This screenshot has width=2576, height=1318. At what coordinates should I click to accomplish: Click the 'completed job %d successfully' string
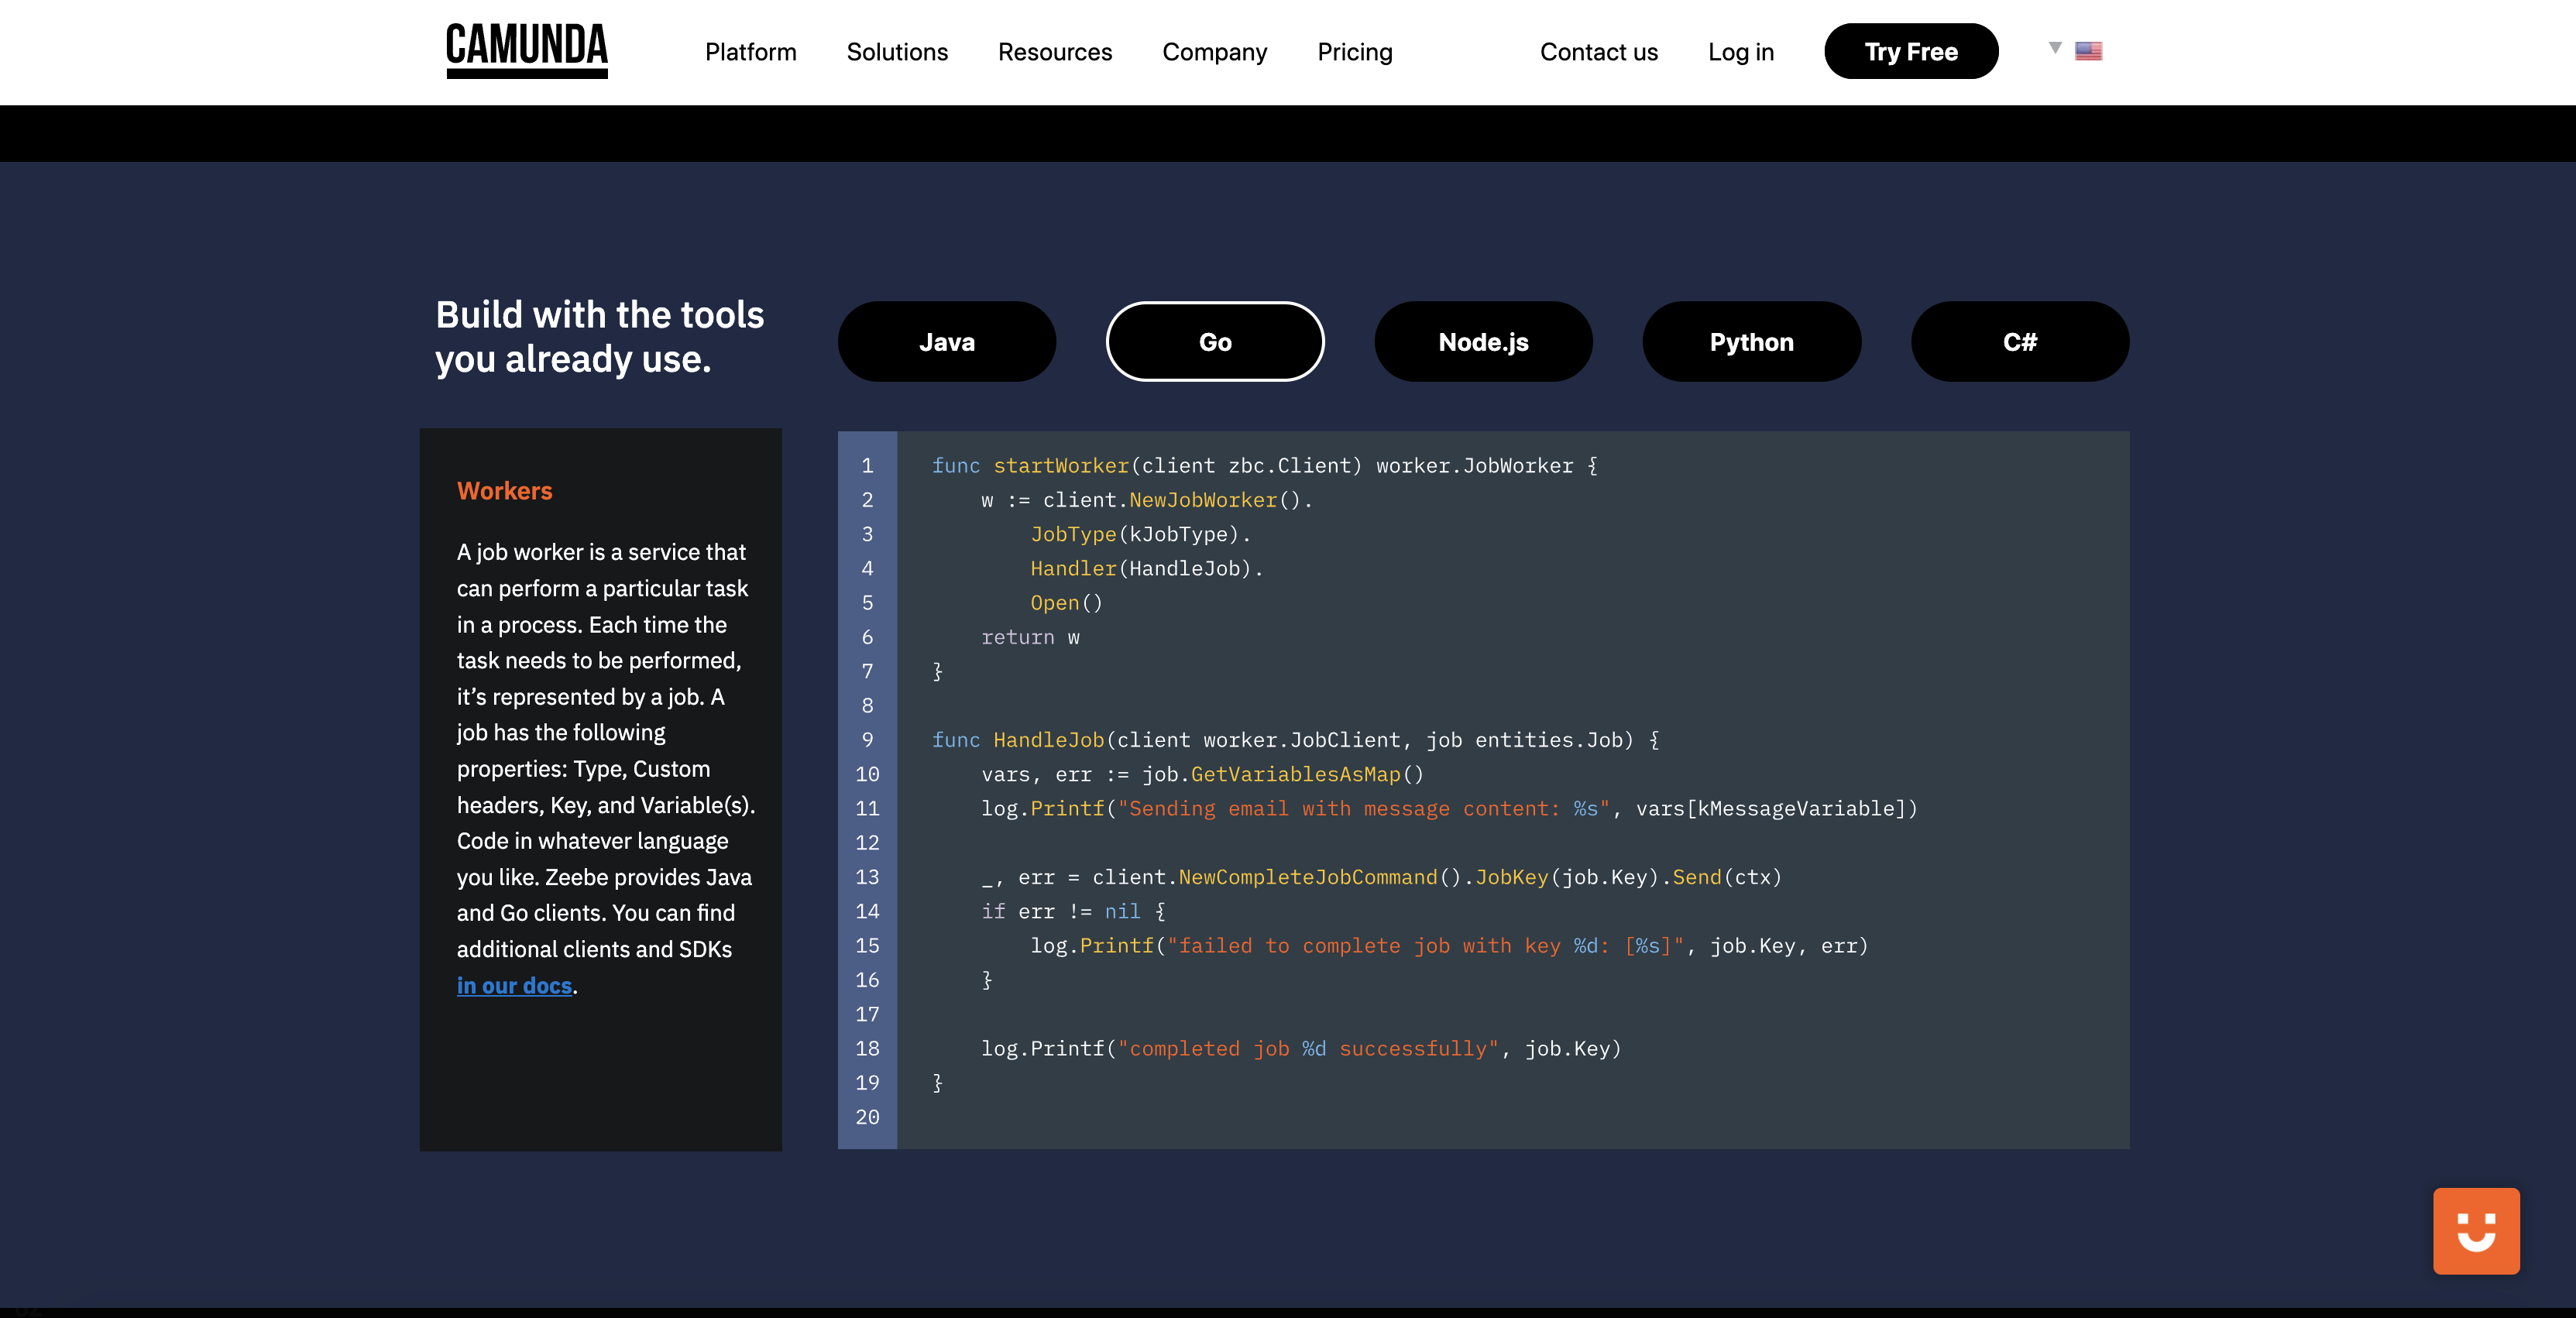tap(1308, 1048)
